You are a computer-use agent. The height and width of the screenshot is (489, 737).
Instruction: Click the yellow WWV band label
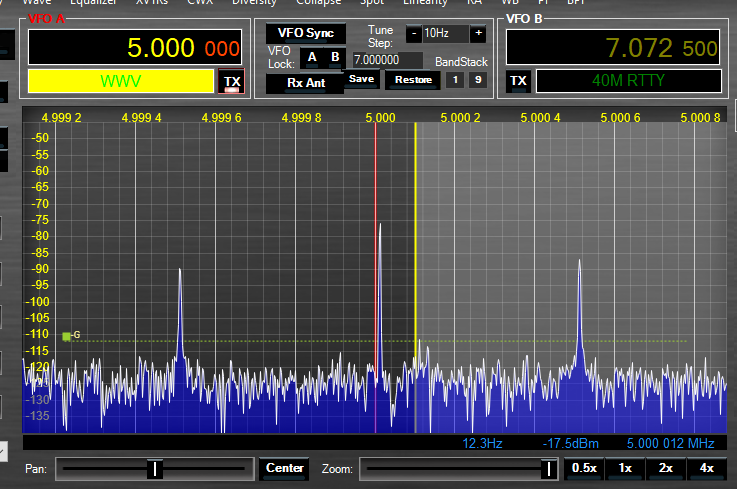tap(121, 81)
